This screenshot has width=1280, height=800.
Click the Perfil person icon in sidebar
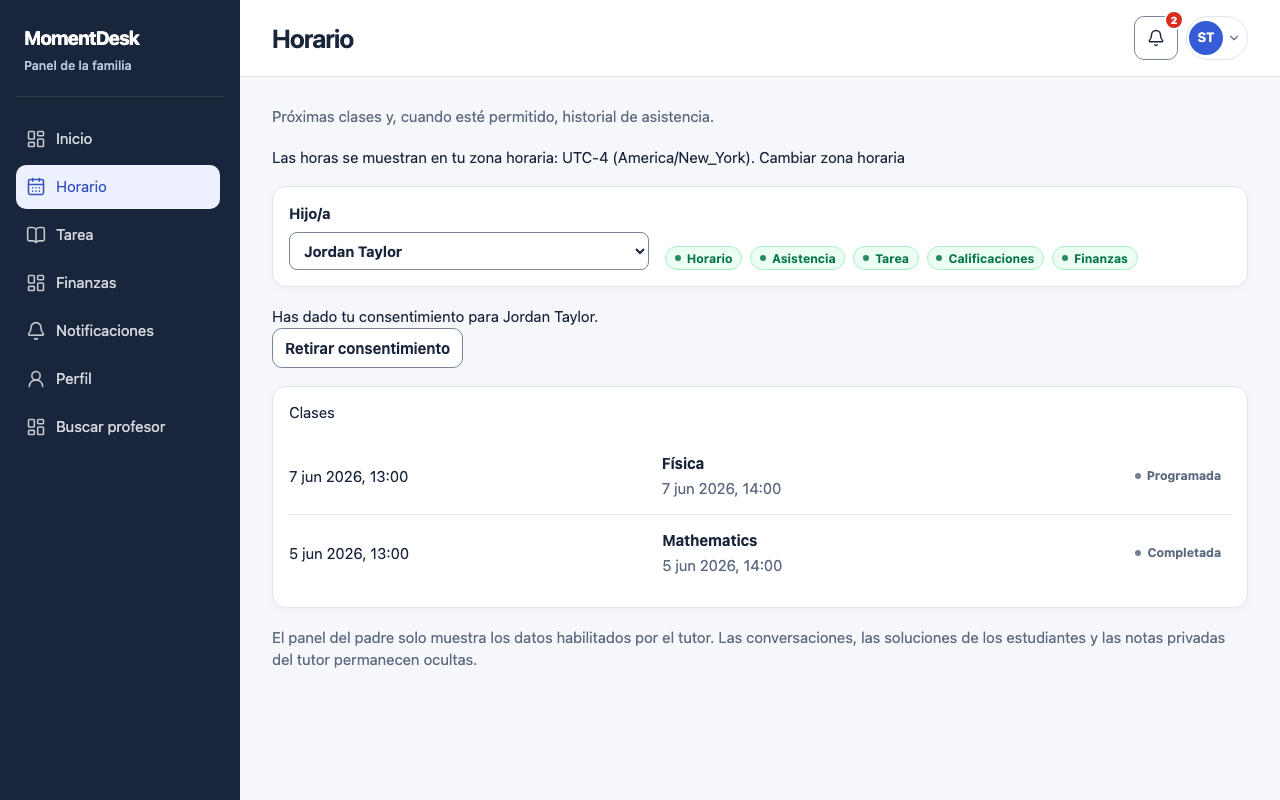click(x=36, y=379)
